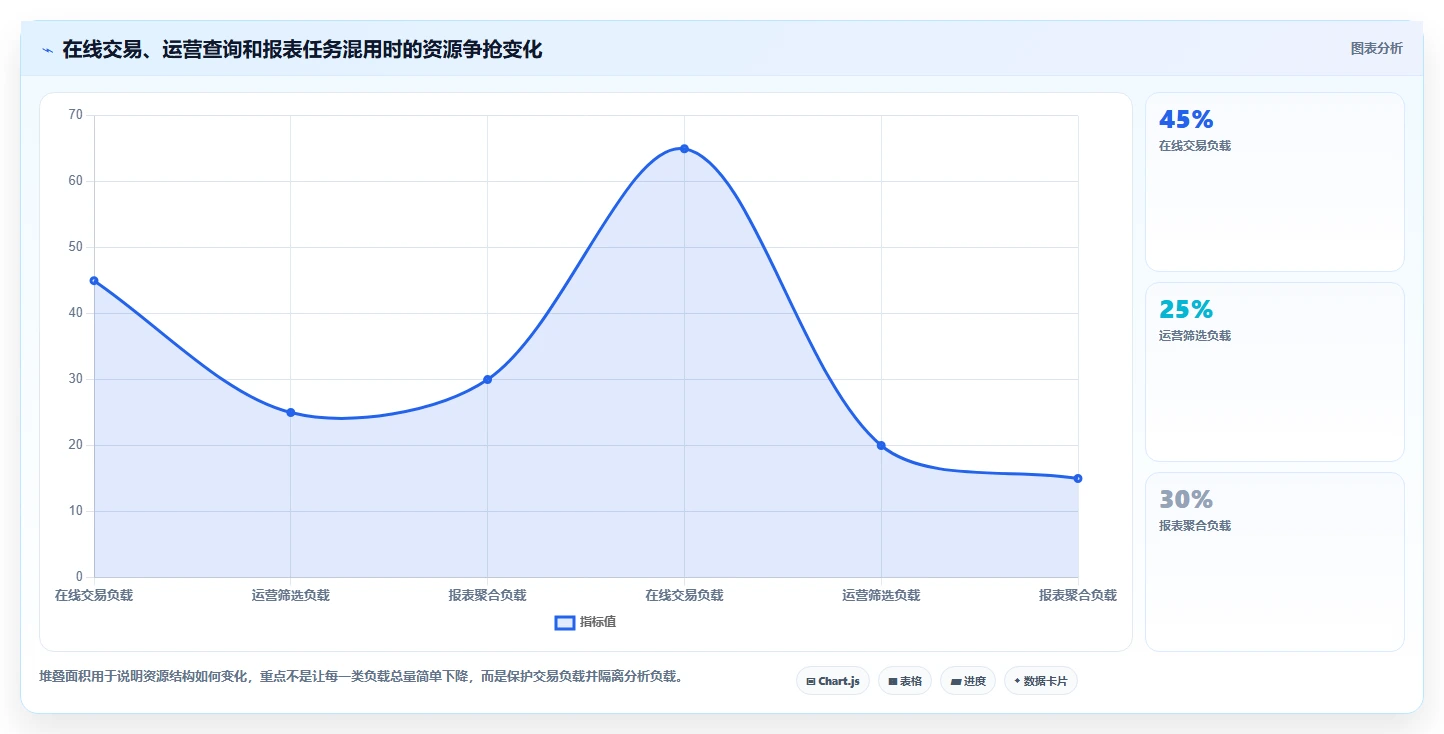Screen dimensions: 1444x734
Task: Click the footer note starting with 堆叠面积用于说明
Action: [363, 677]
